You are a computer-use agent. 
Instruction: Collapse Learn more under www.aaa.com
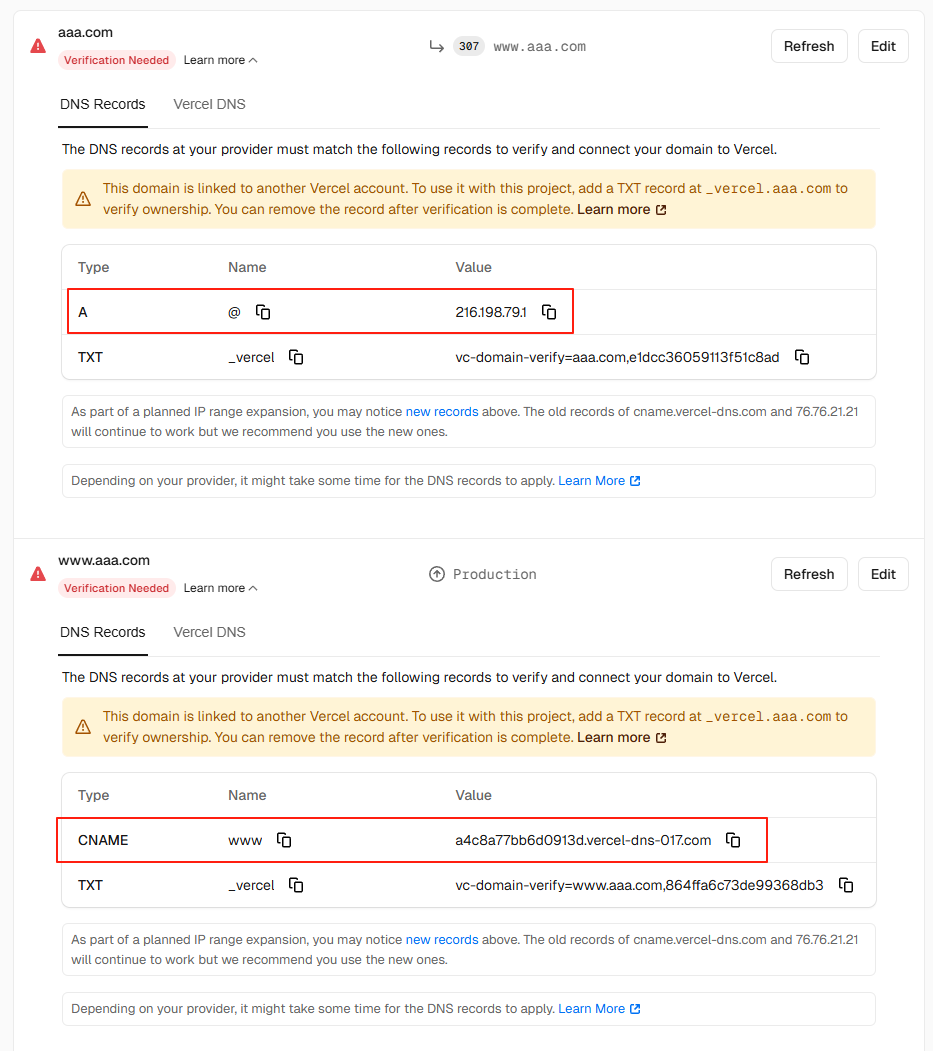(221, 589)
